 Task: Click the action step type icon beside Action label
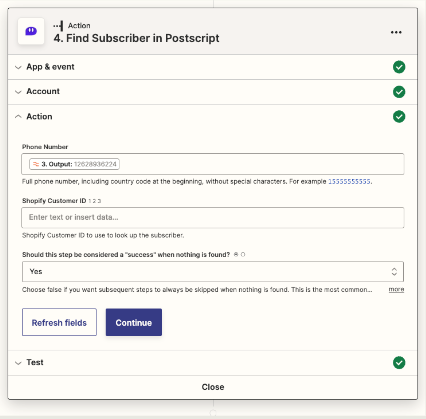click(58, 26)
